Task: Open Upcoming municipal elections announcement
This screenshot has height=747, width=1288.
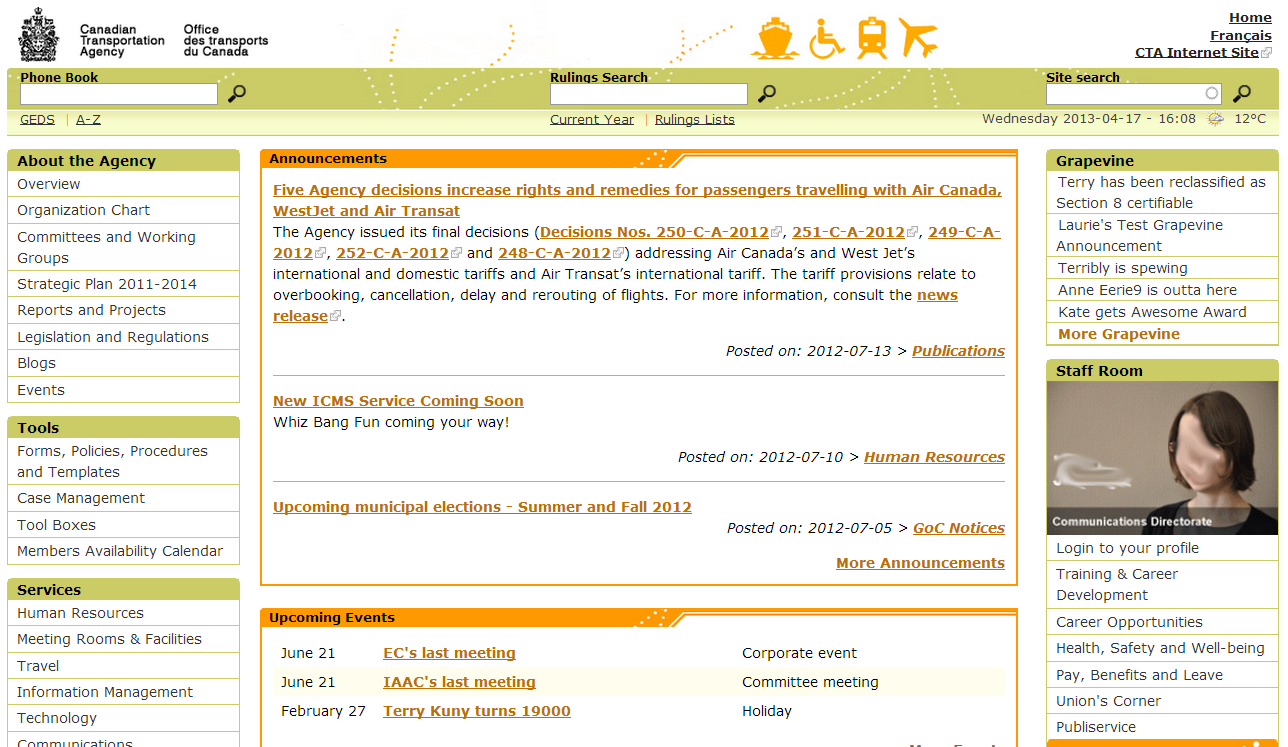Action: (x=482, y=507)
